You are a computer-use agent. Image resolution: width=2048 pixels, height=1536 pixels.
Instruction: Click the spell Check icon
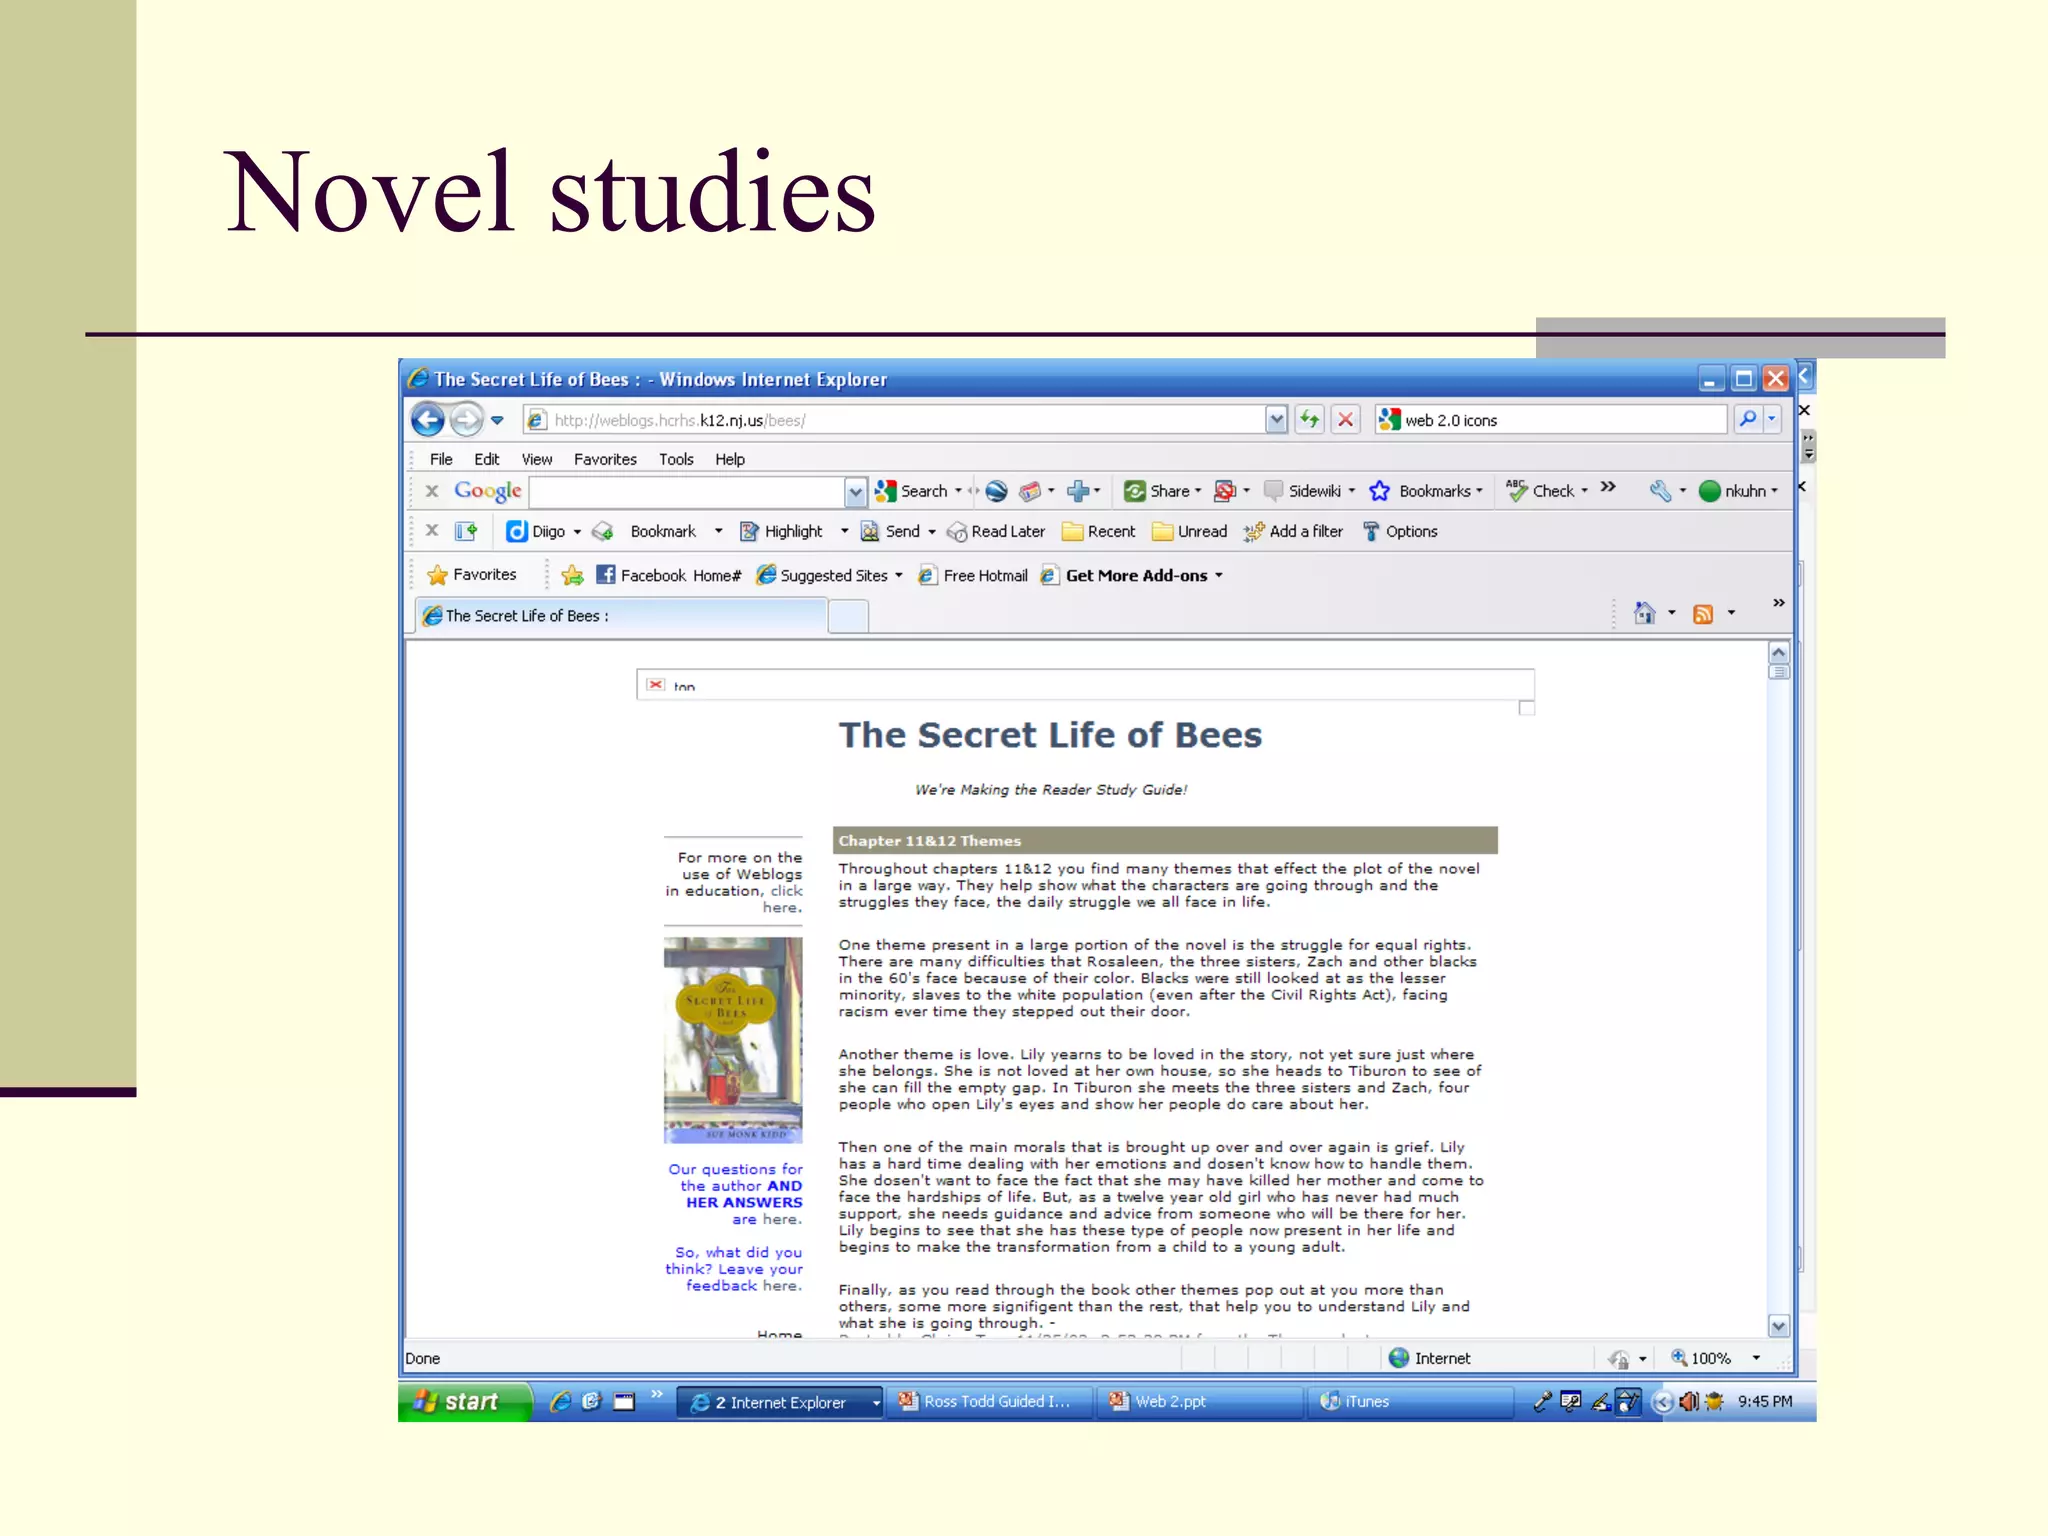point(1516,490)
